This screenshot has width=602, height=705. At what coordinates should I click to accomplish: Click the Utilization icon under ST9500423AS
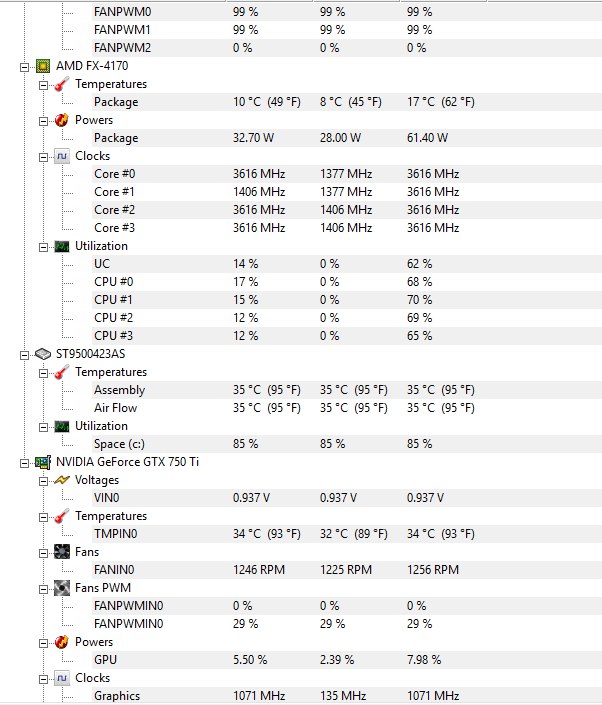pyautogui.click(x=62, y=426)
